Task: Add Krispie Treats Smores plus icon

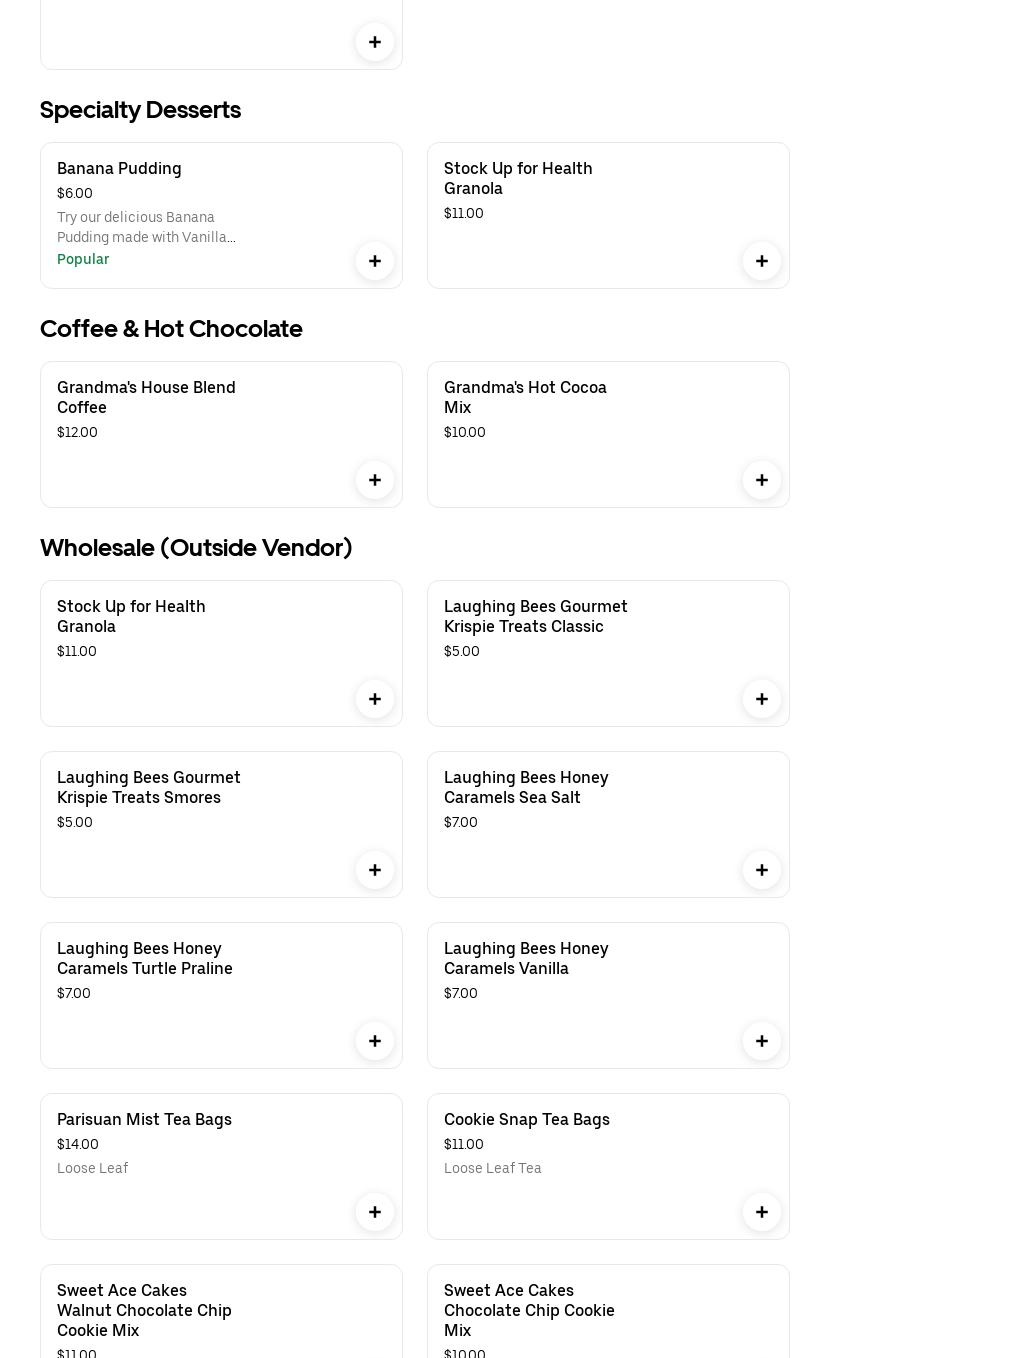Action: [375, 870]
